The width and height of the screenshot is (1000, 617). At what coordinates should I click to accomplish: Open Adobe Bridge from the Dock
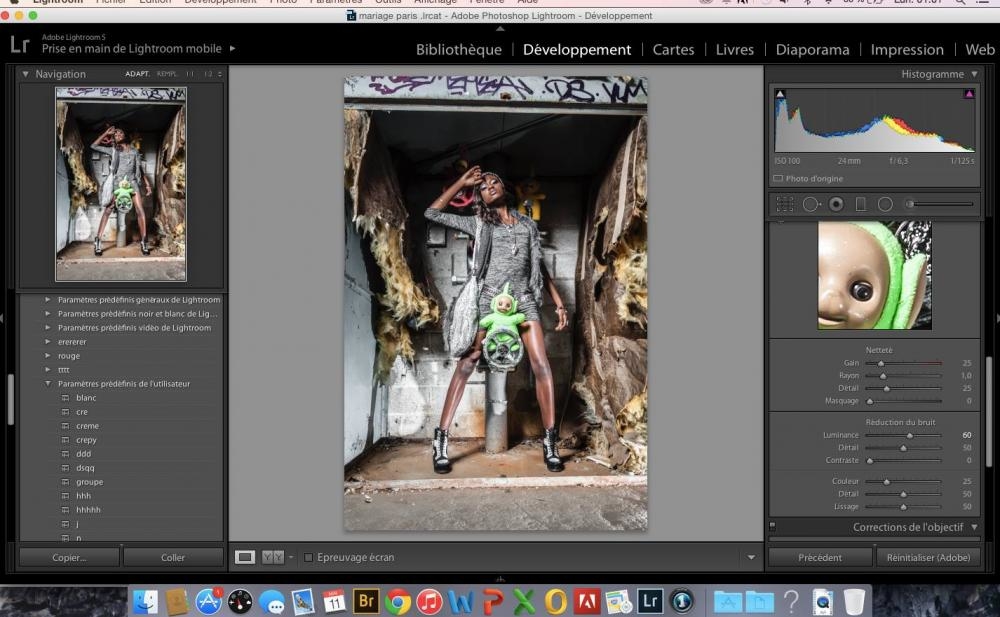tap(366, 601)
